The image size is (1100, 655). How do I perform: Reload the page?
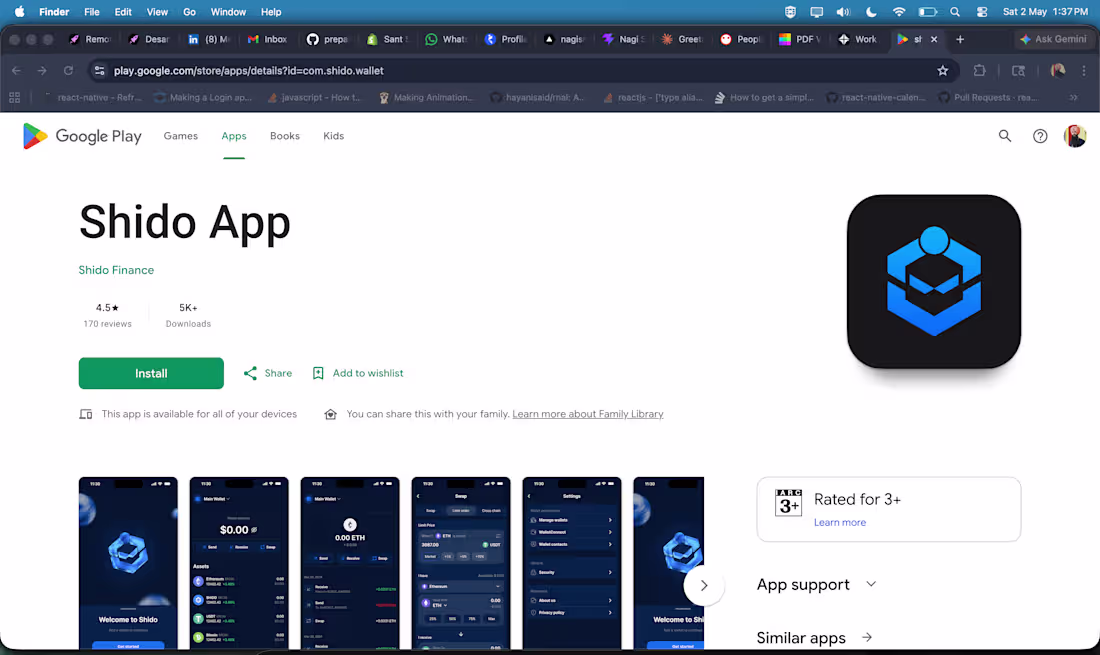(x=68, y=70)
